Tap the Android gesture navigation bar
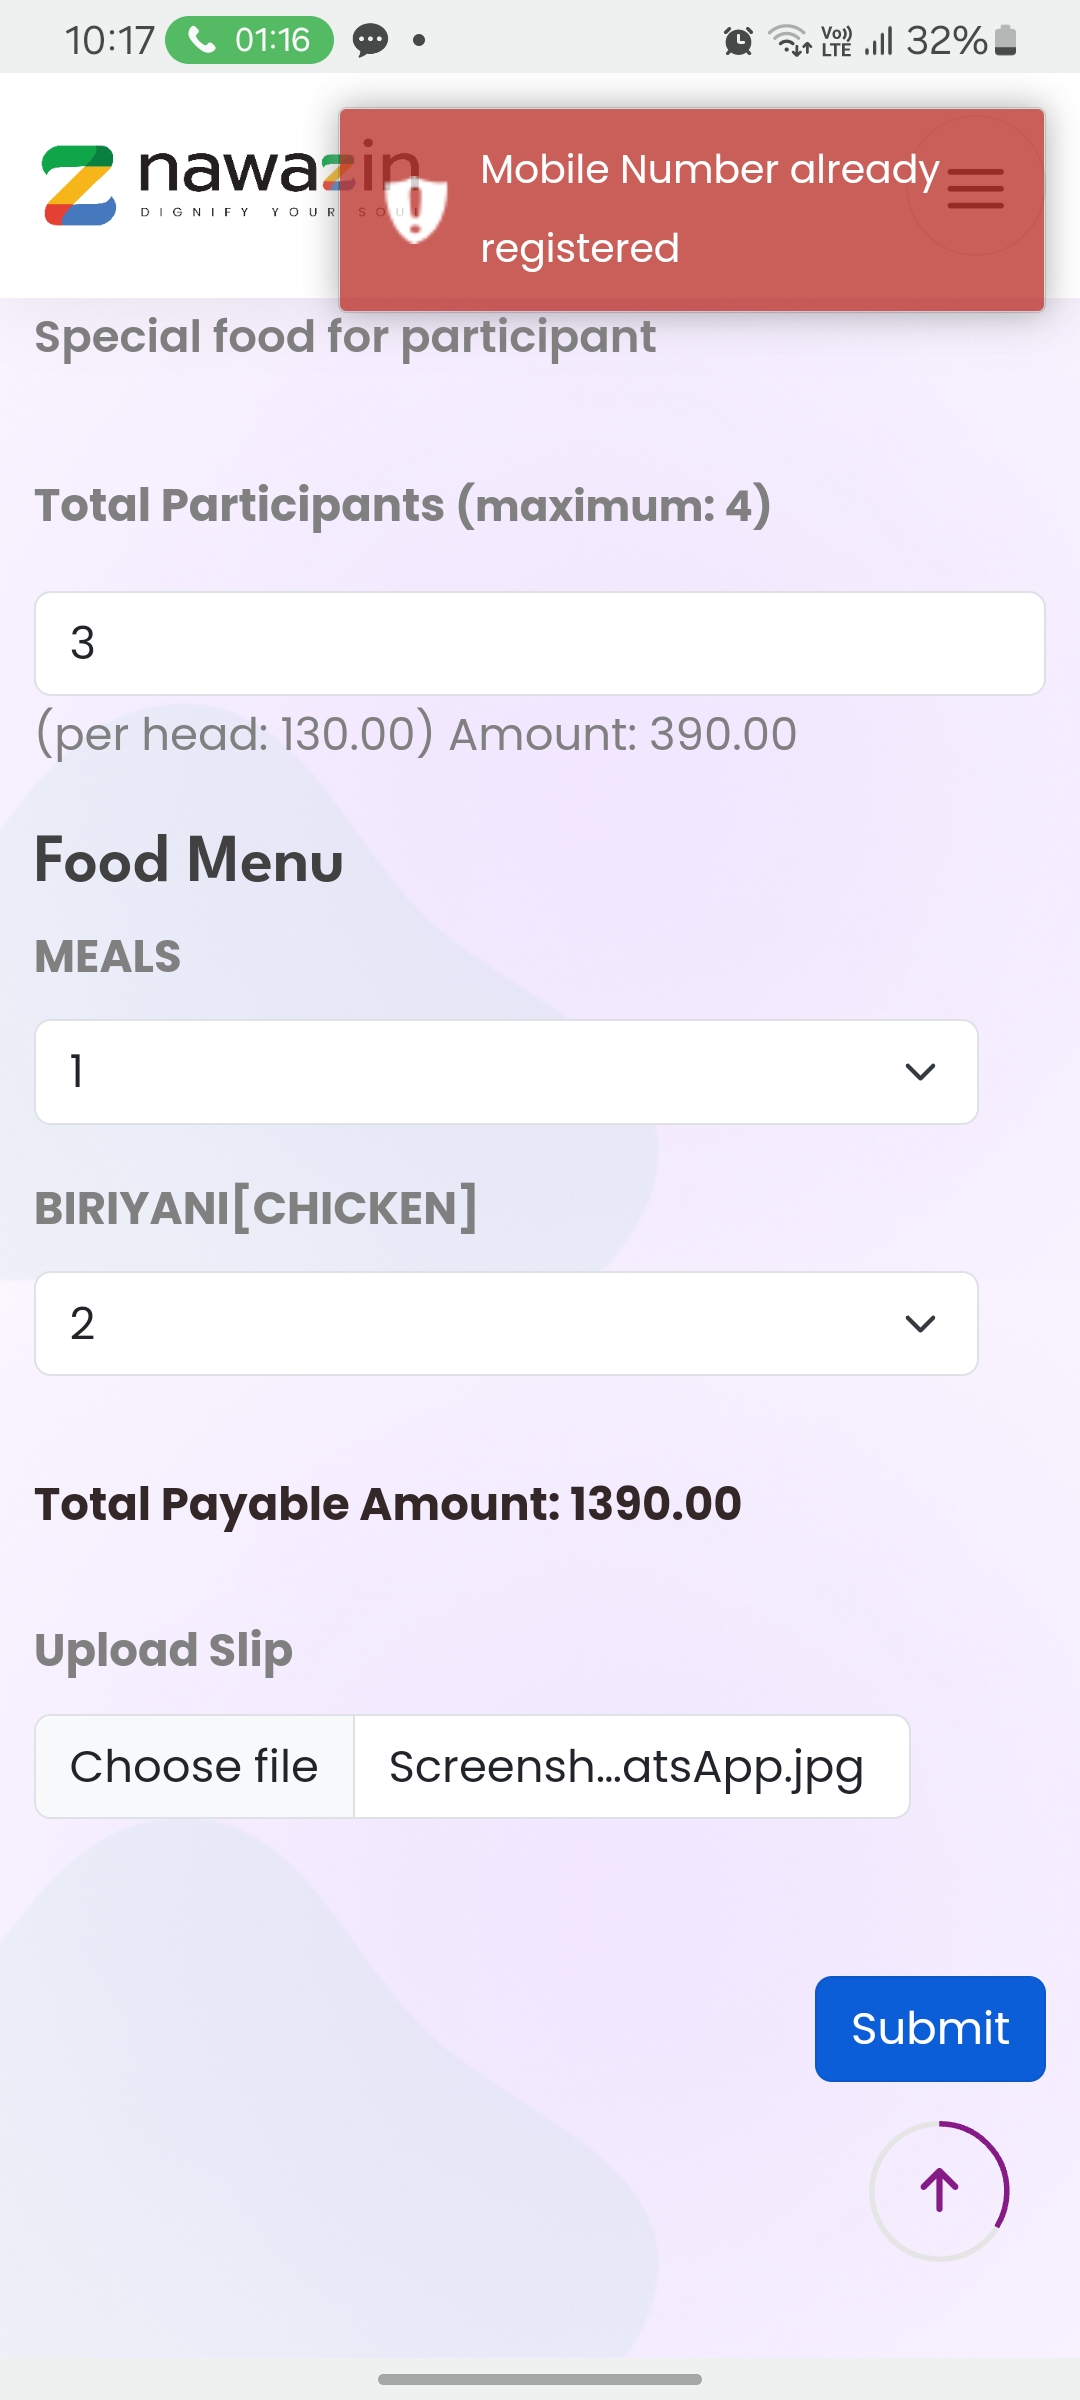1080x2400 pixels. (540, 2379)
